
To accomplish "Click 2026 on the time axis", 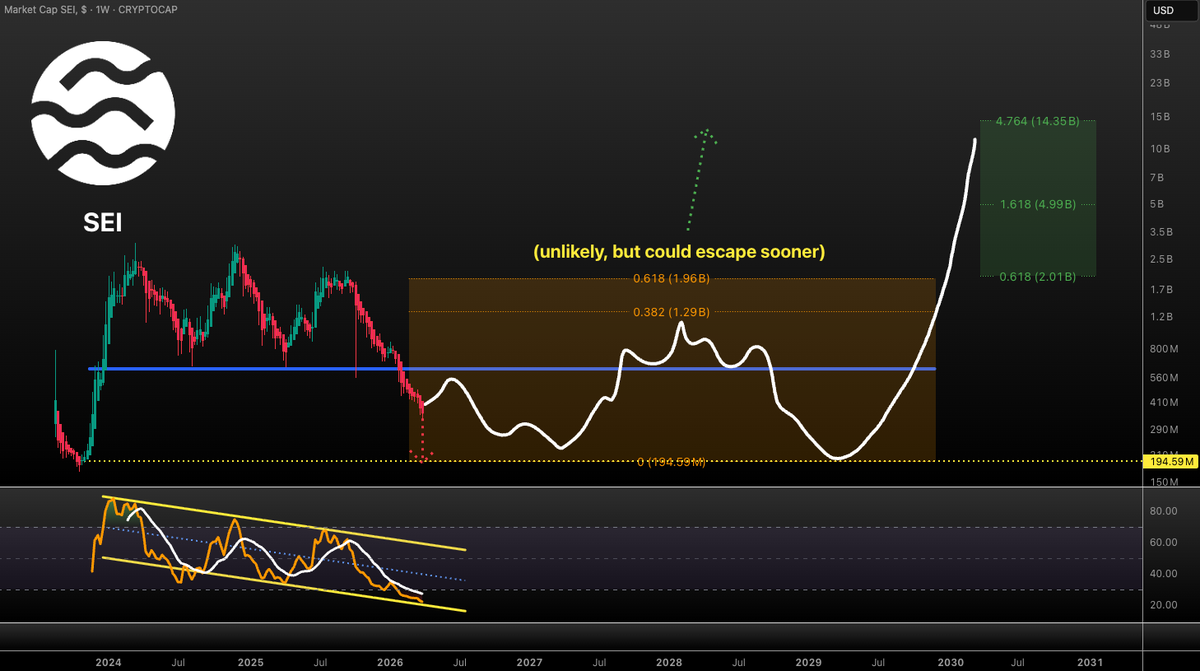I will 390,663.
